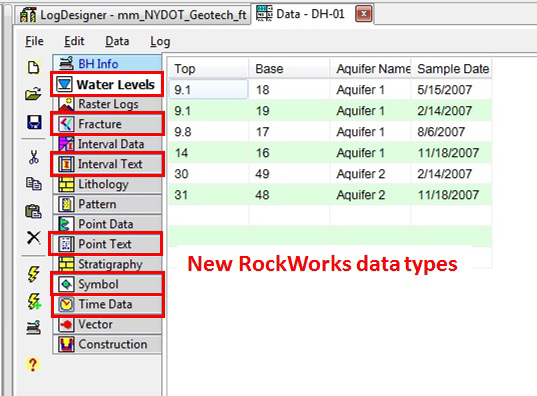Click Base cell with value 19

289,111
